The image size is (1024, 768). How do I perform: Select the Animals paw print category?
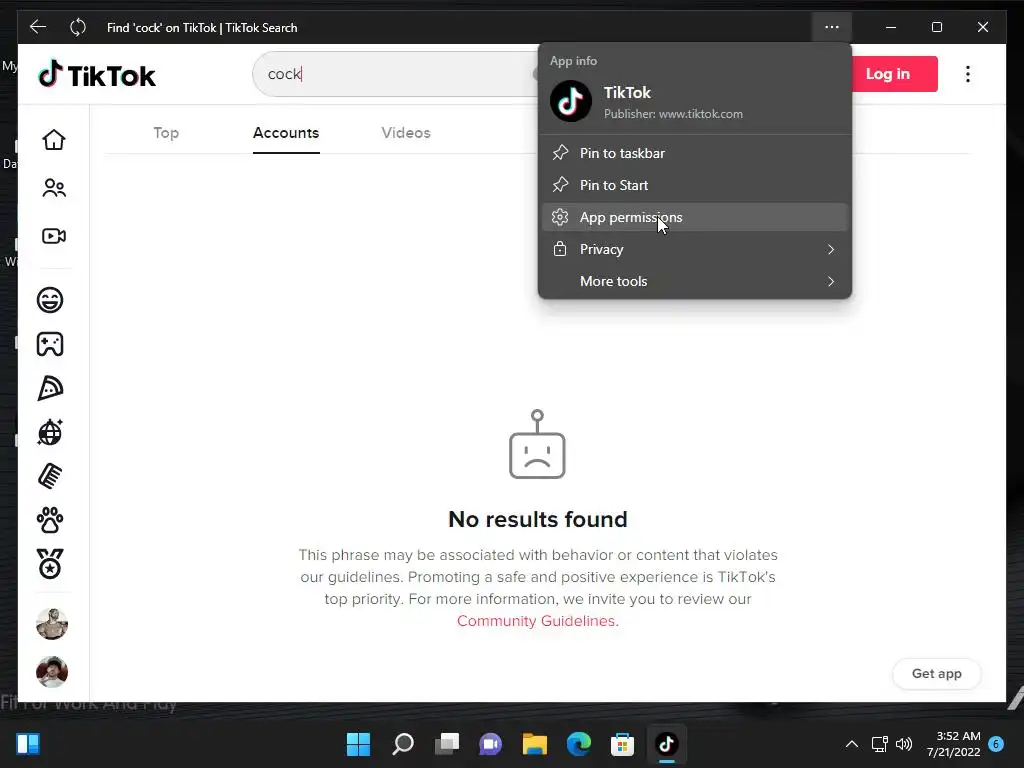tap(50, 520)
